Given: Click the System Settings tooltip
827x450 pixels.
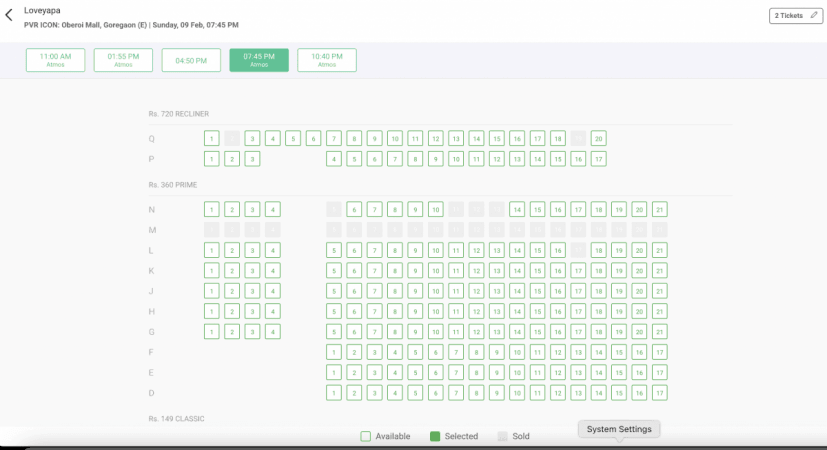Looking at the screenshot, I should pos(619,429).
